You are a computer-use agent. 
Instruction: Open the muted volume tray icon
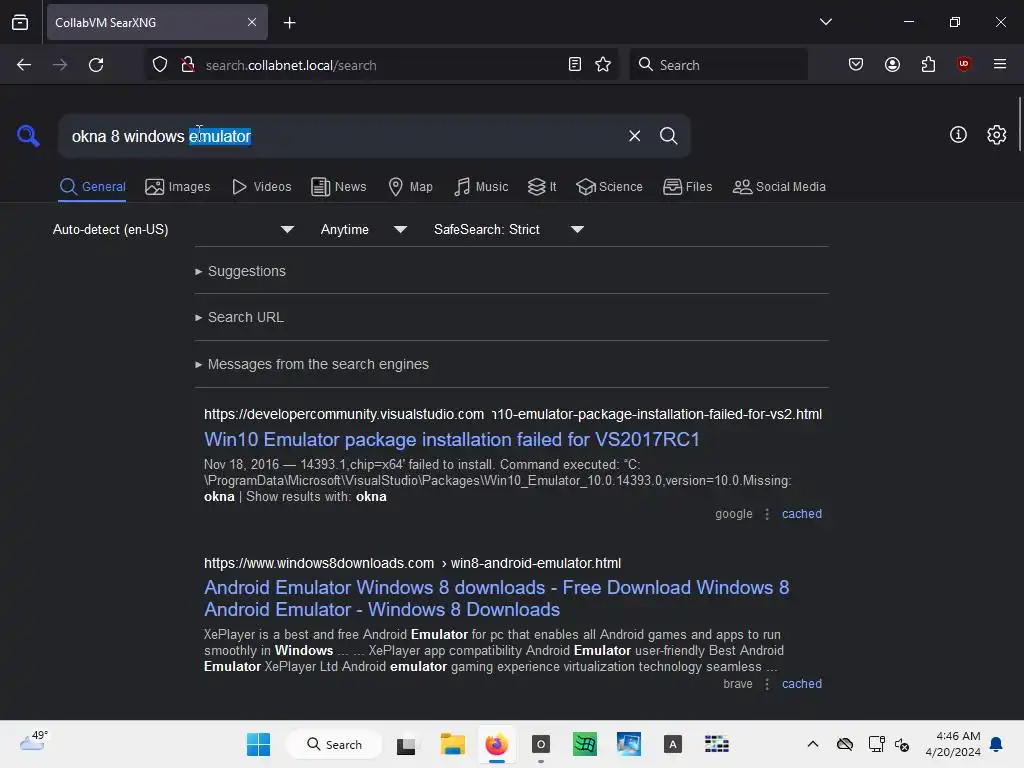902,744
